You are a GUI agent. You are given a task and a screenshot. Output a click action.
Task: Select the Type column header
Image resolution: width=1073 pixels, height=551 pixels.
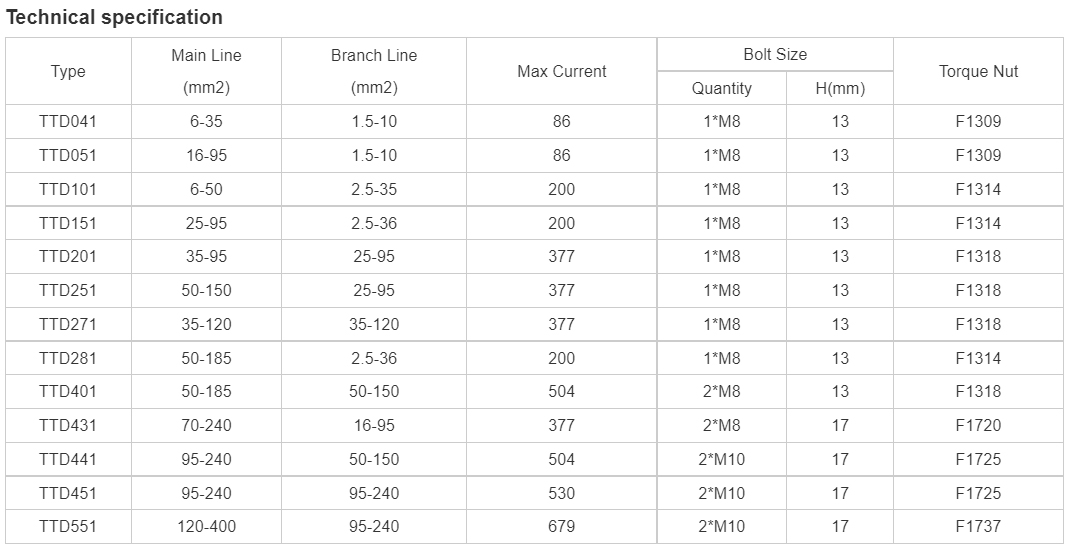pyautogui.click(x=68, y=71)
